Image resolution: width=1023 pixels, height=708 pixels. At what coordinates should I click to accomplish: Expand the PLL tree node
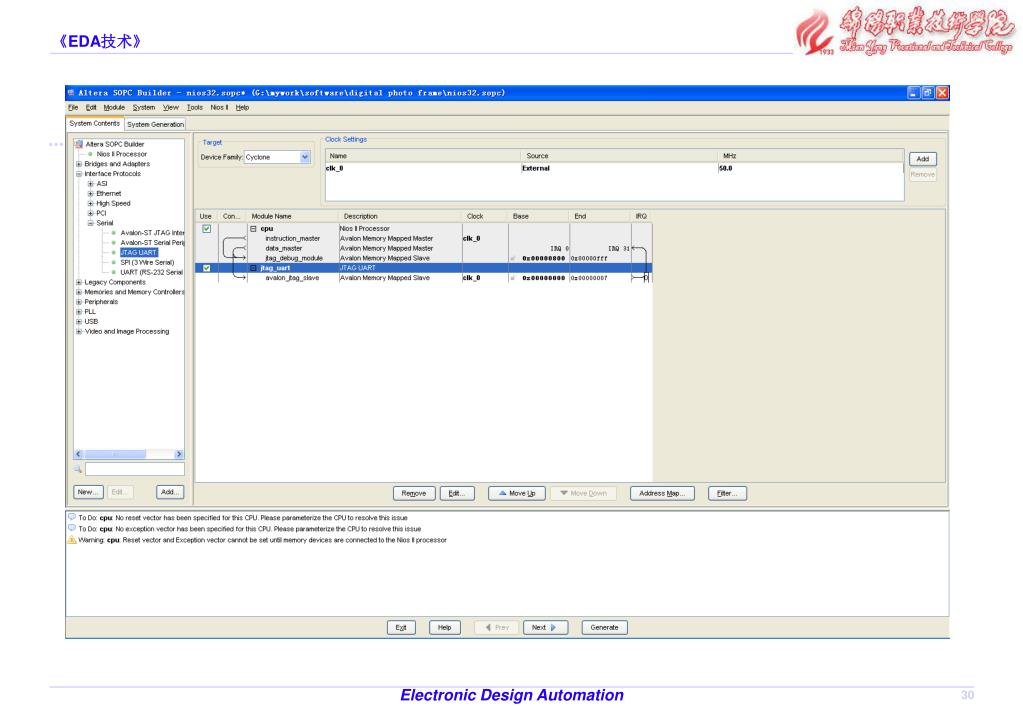tap(79, 312)
